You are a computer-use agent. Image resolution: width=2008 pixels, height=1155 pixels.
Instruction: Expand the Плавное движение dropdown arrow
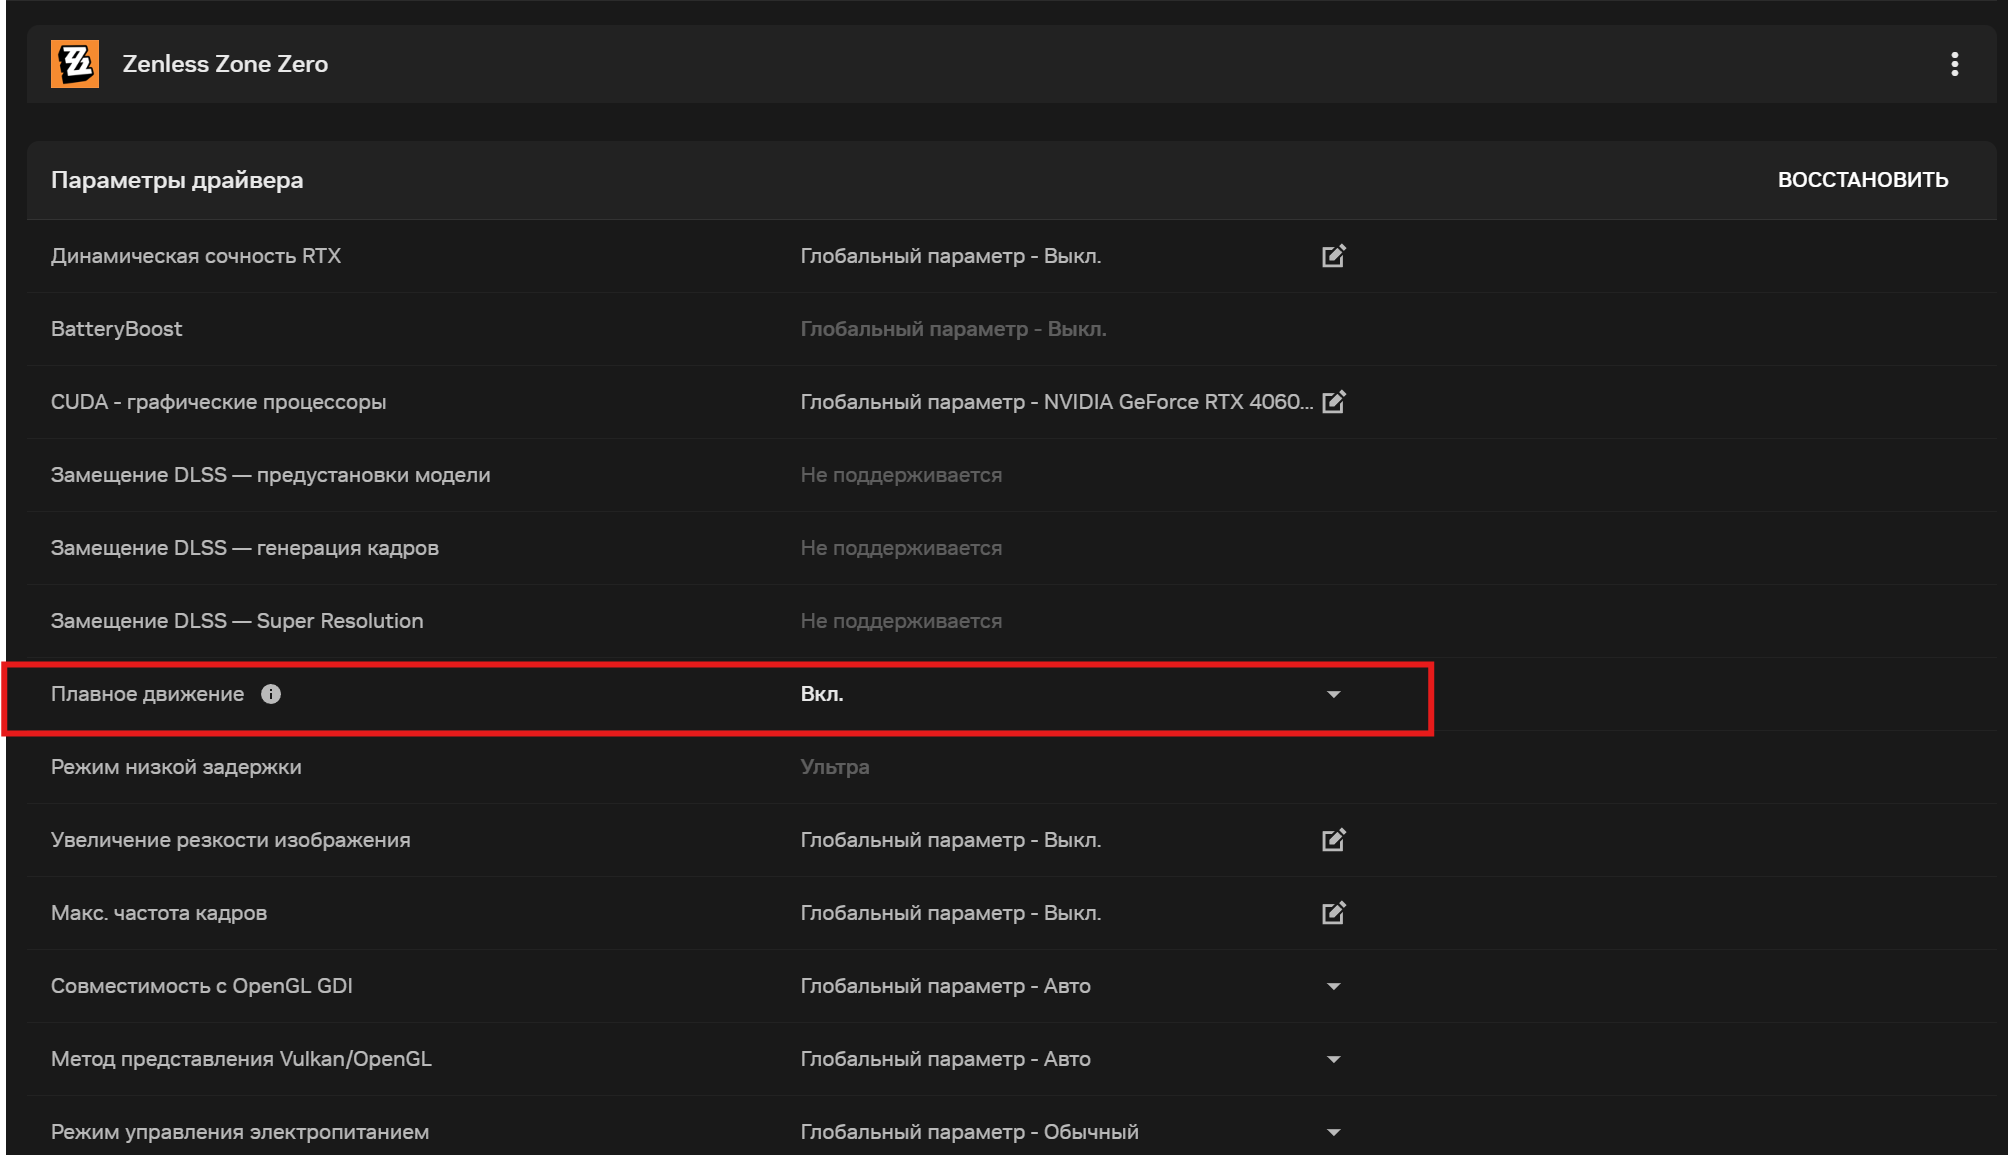pyautogui.click(x=1333, y=694)
